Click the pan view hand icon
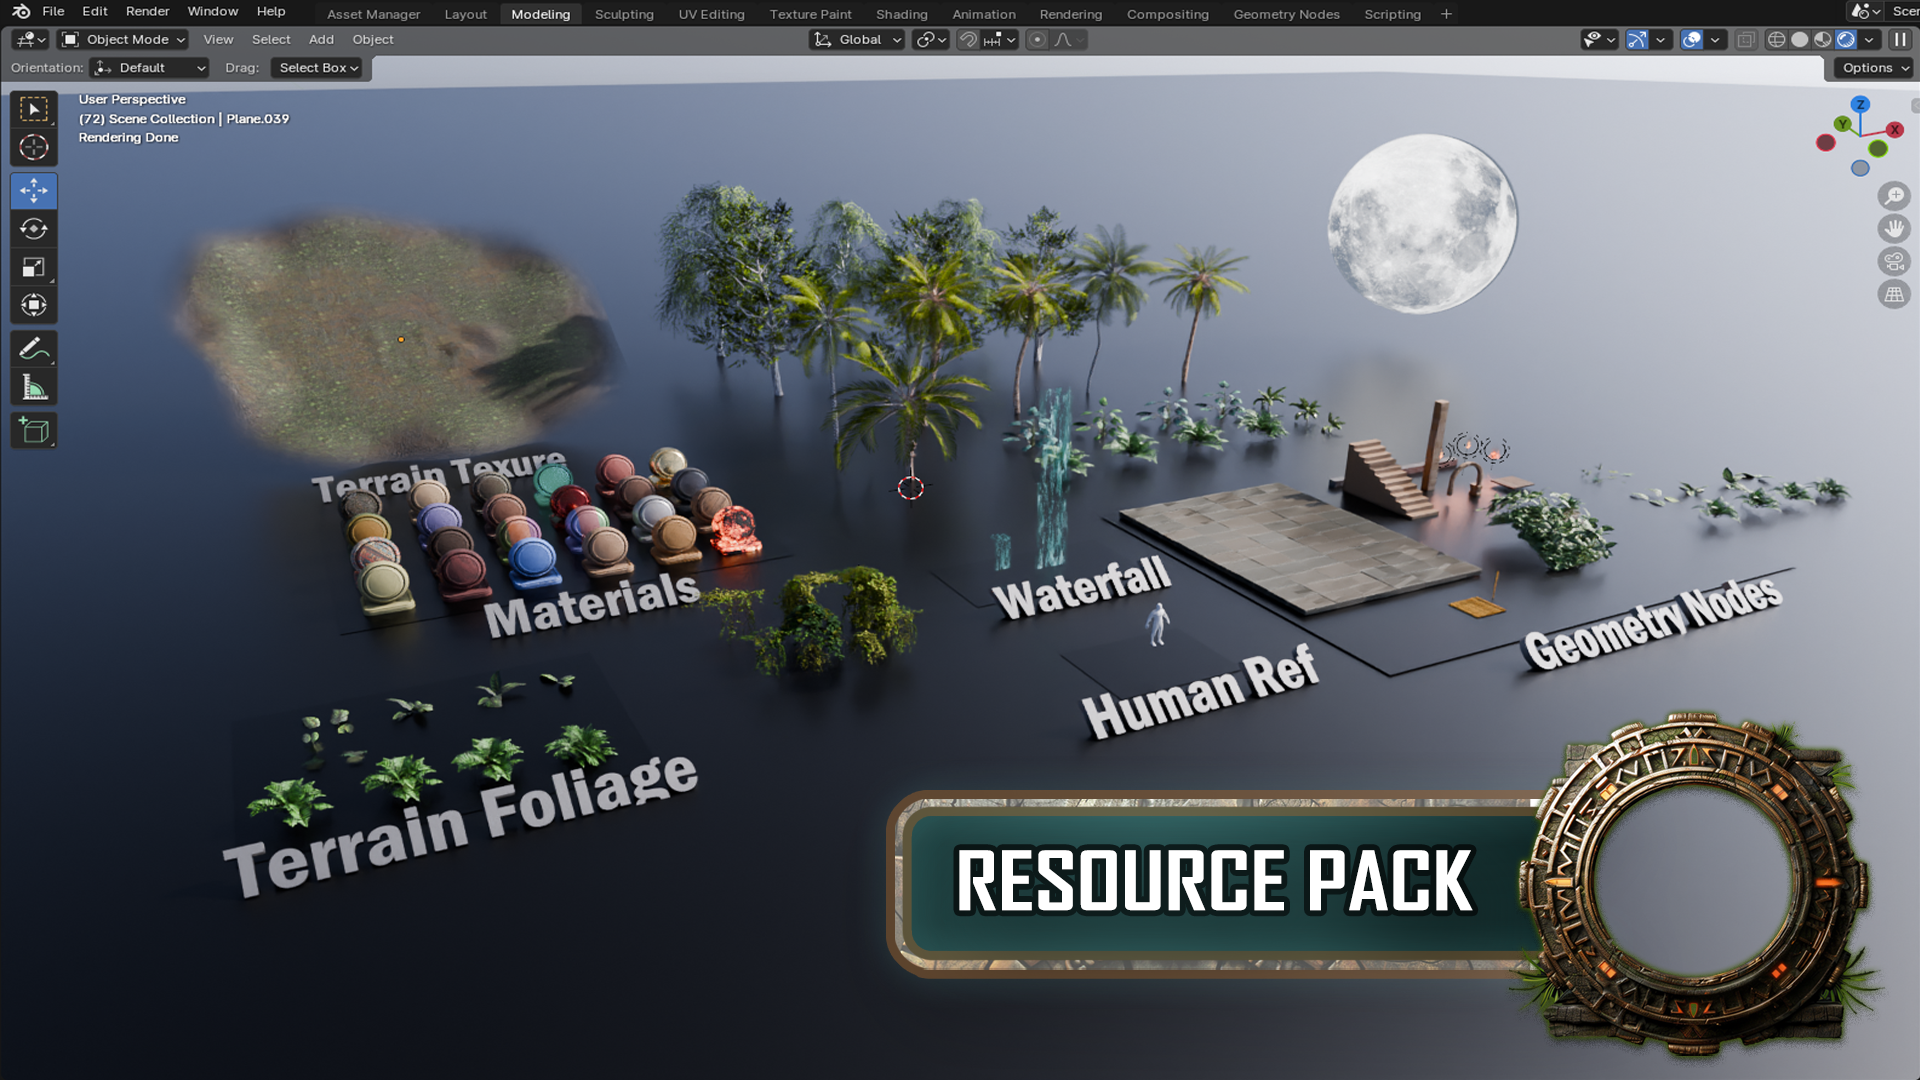 (1894, 229)
